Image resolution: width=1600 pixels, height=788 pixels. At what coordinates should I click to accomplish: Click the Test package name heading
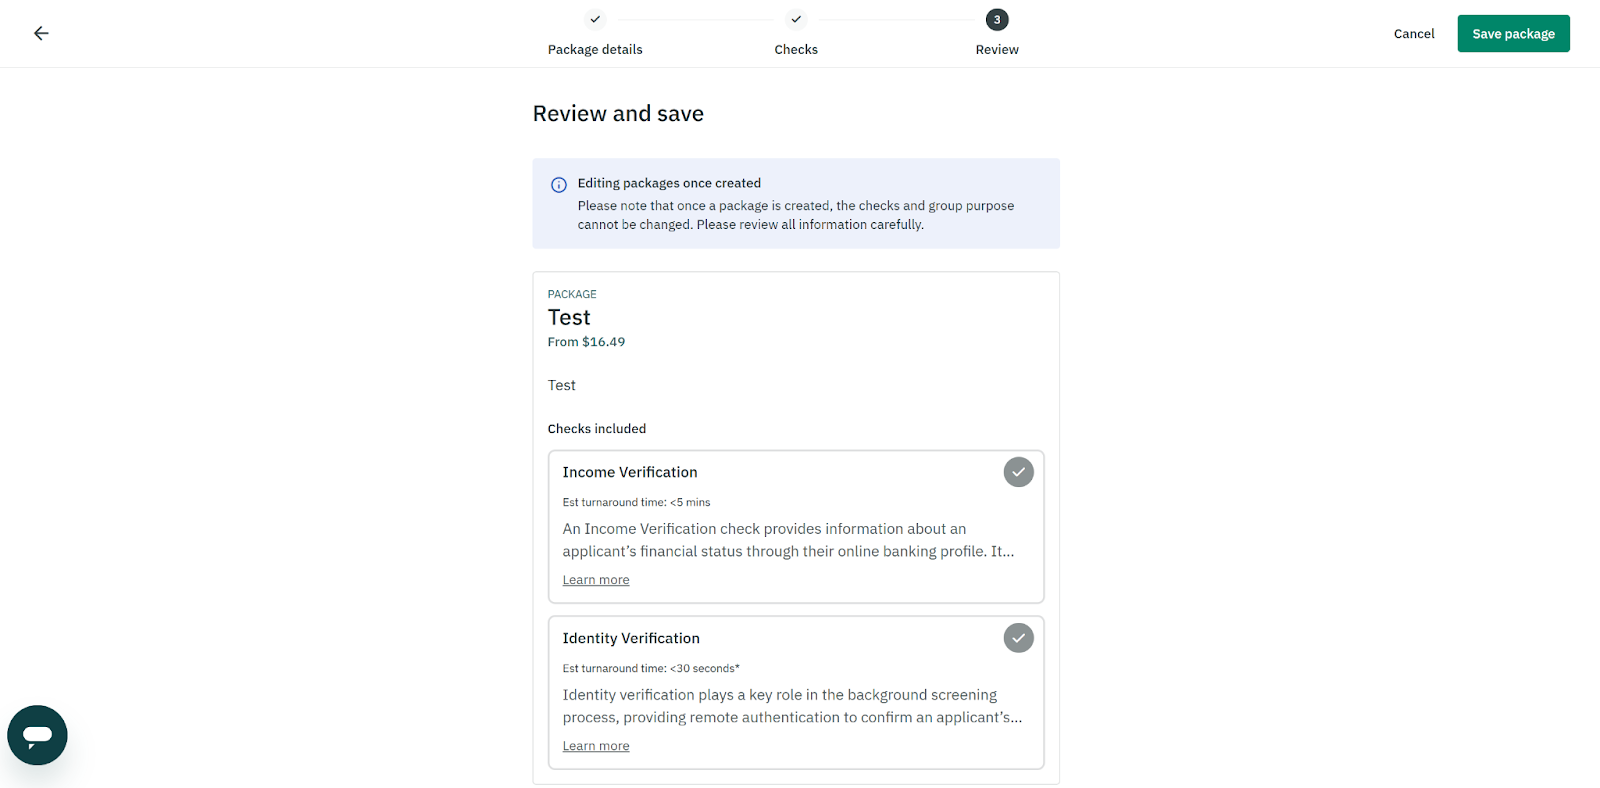(569, 318)
